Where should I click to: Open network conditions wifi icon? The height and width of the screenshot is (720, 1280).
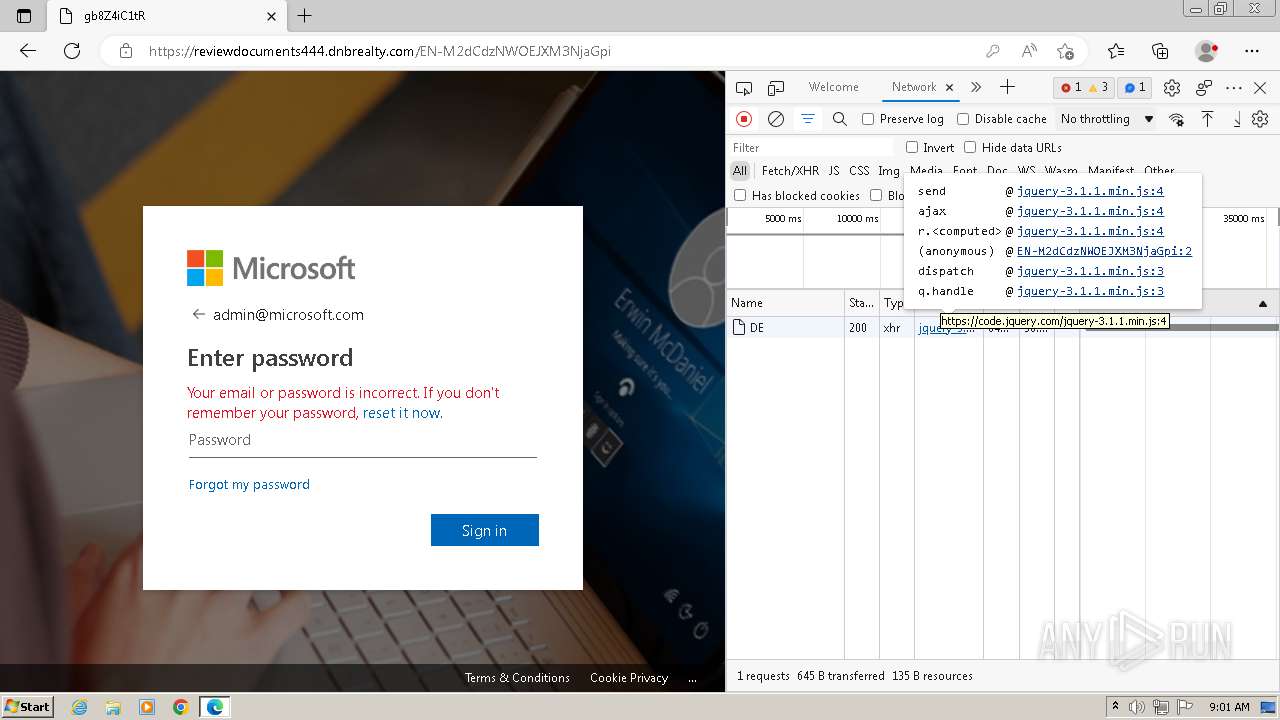pos(1176,119)
